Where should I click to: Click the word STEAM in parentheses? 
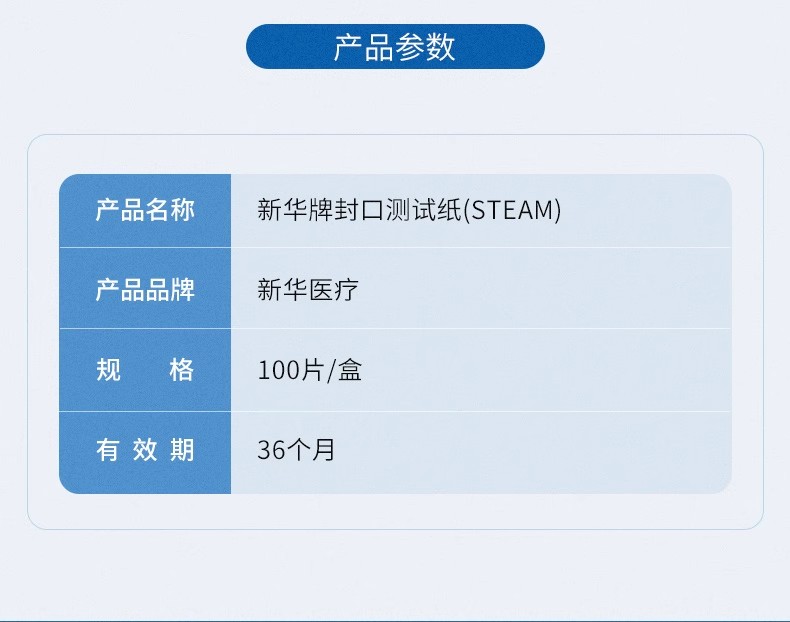(x=516, y=211)
